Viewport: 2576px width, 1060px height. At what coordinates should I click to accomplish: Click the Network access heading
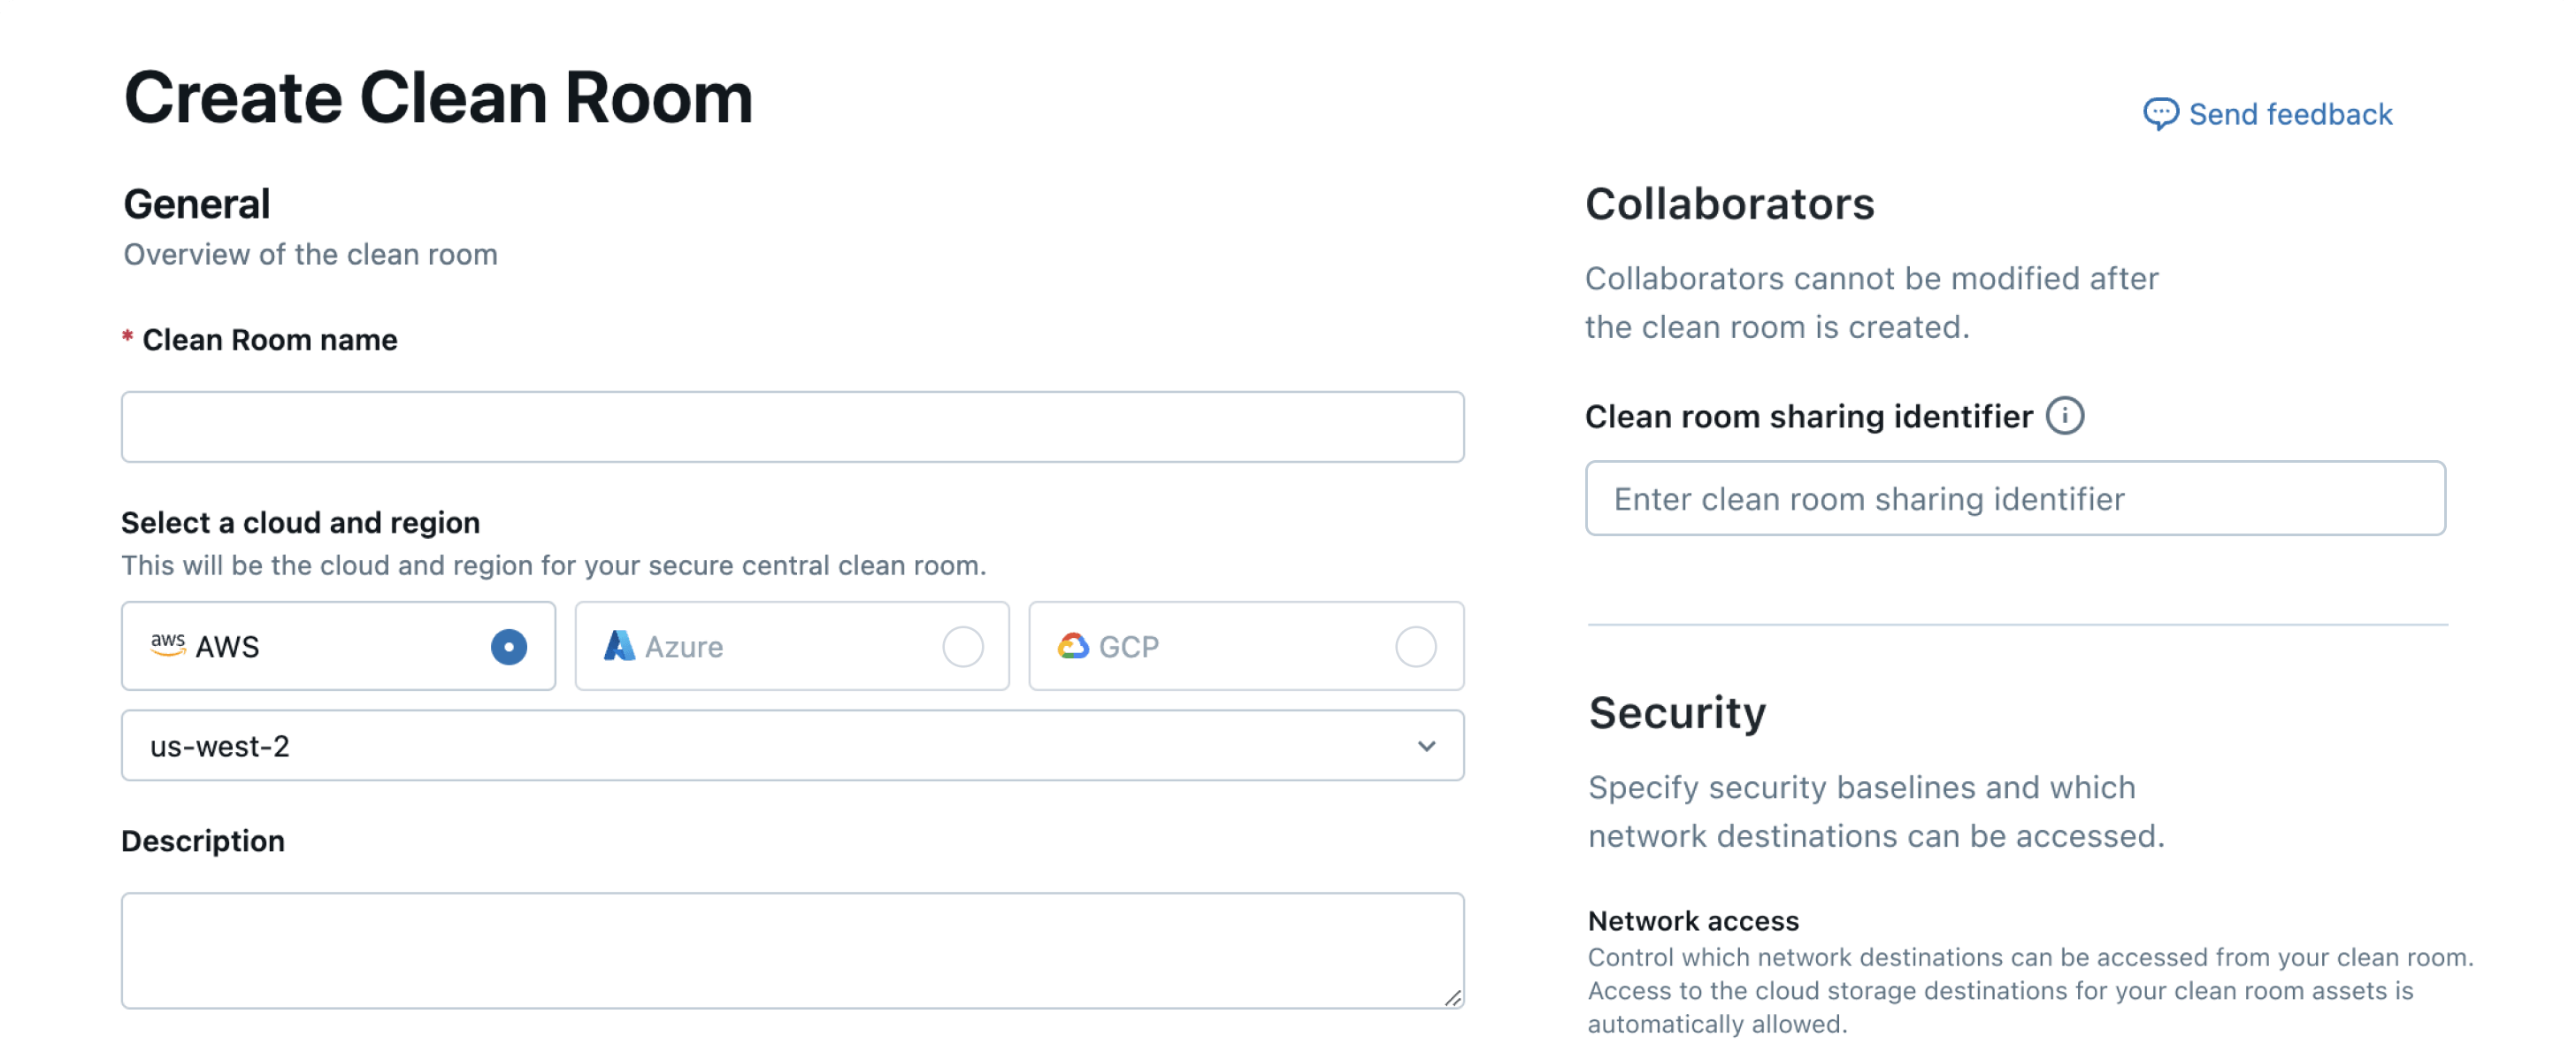point(1693,920)
